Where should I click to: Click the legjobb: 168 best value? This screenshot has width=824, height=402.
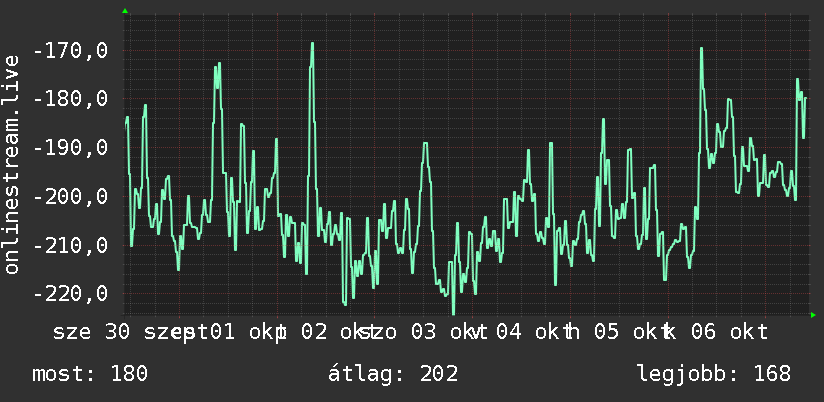click(x=714, y=374)
